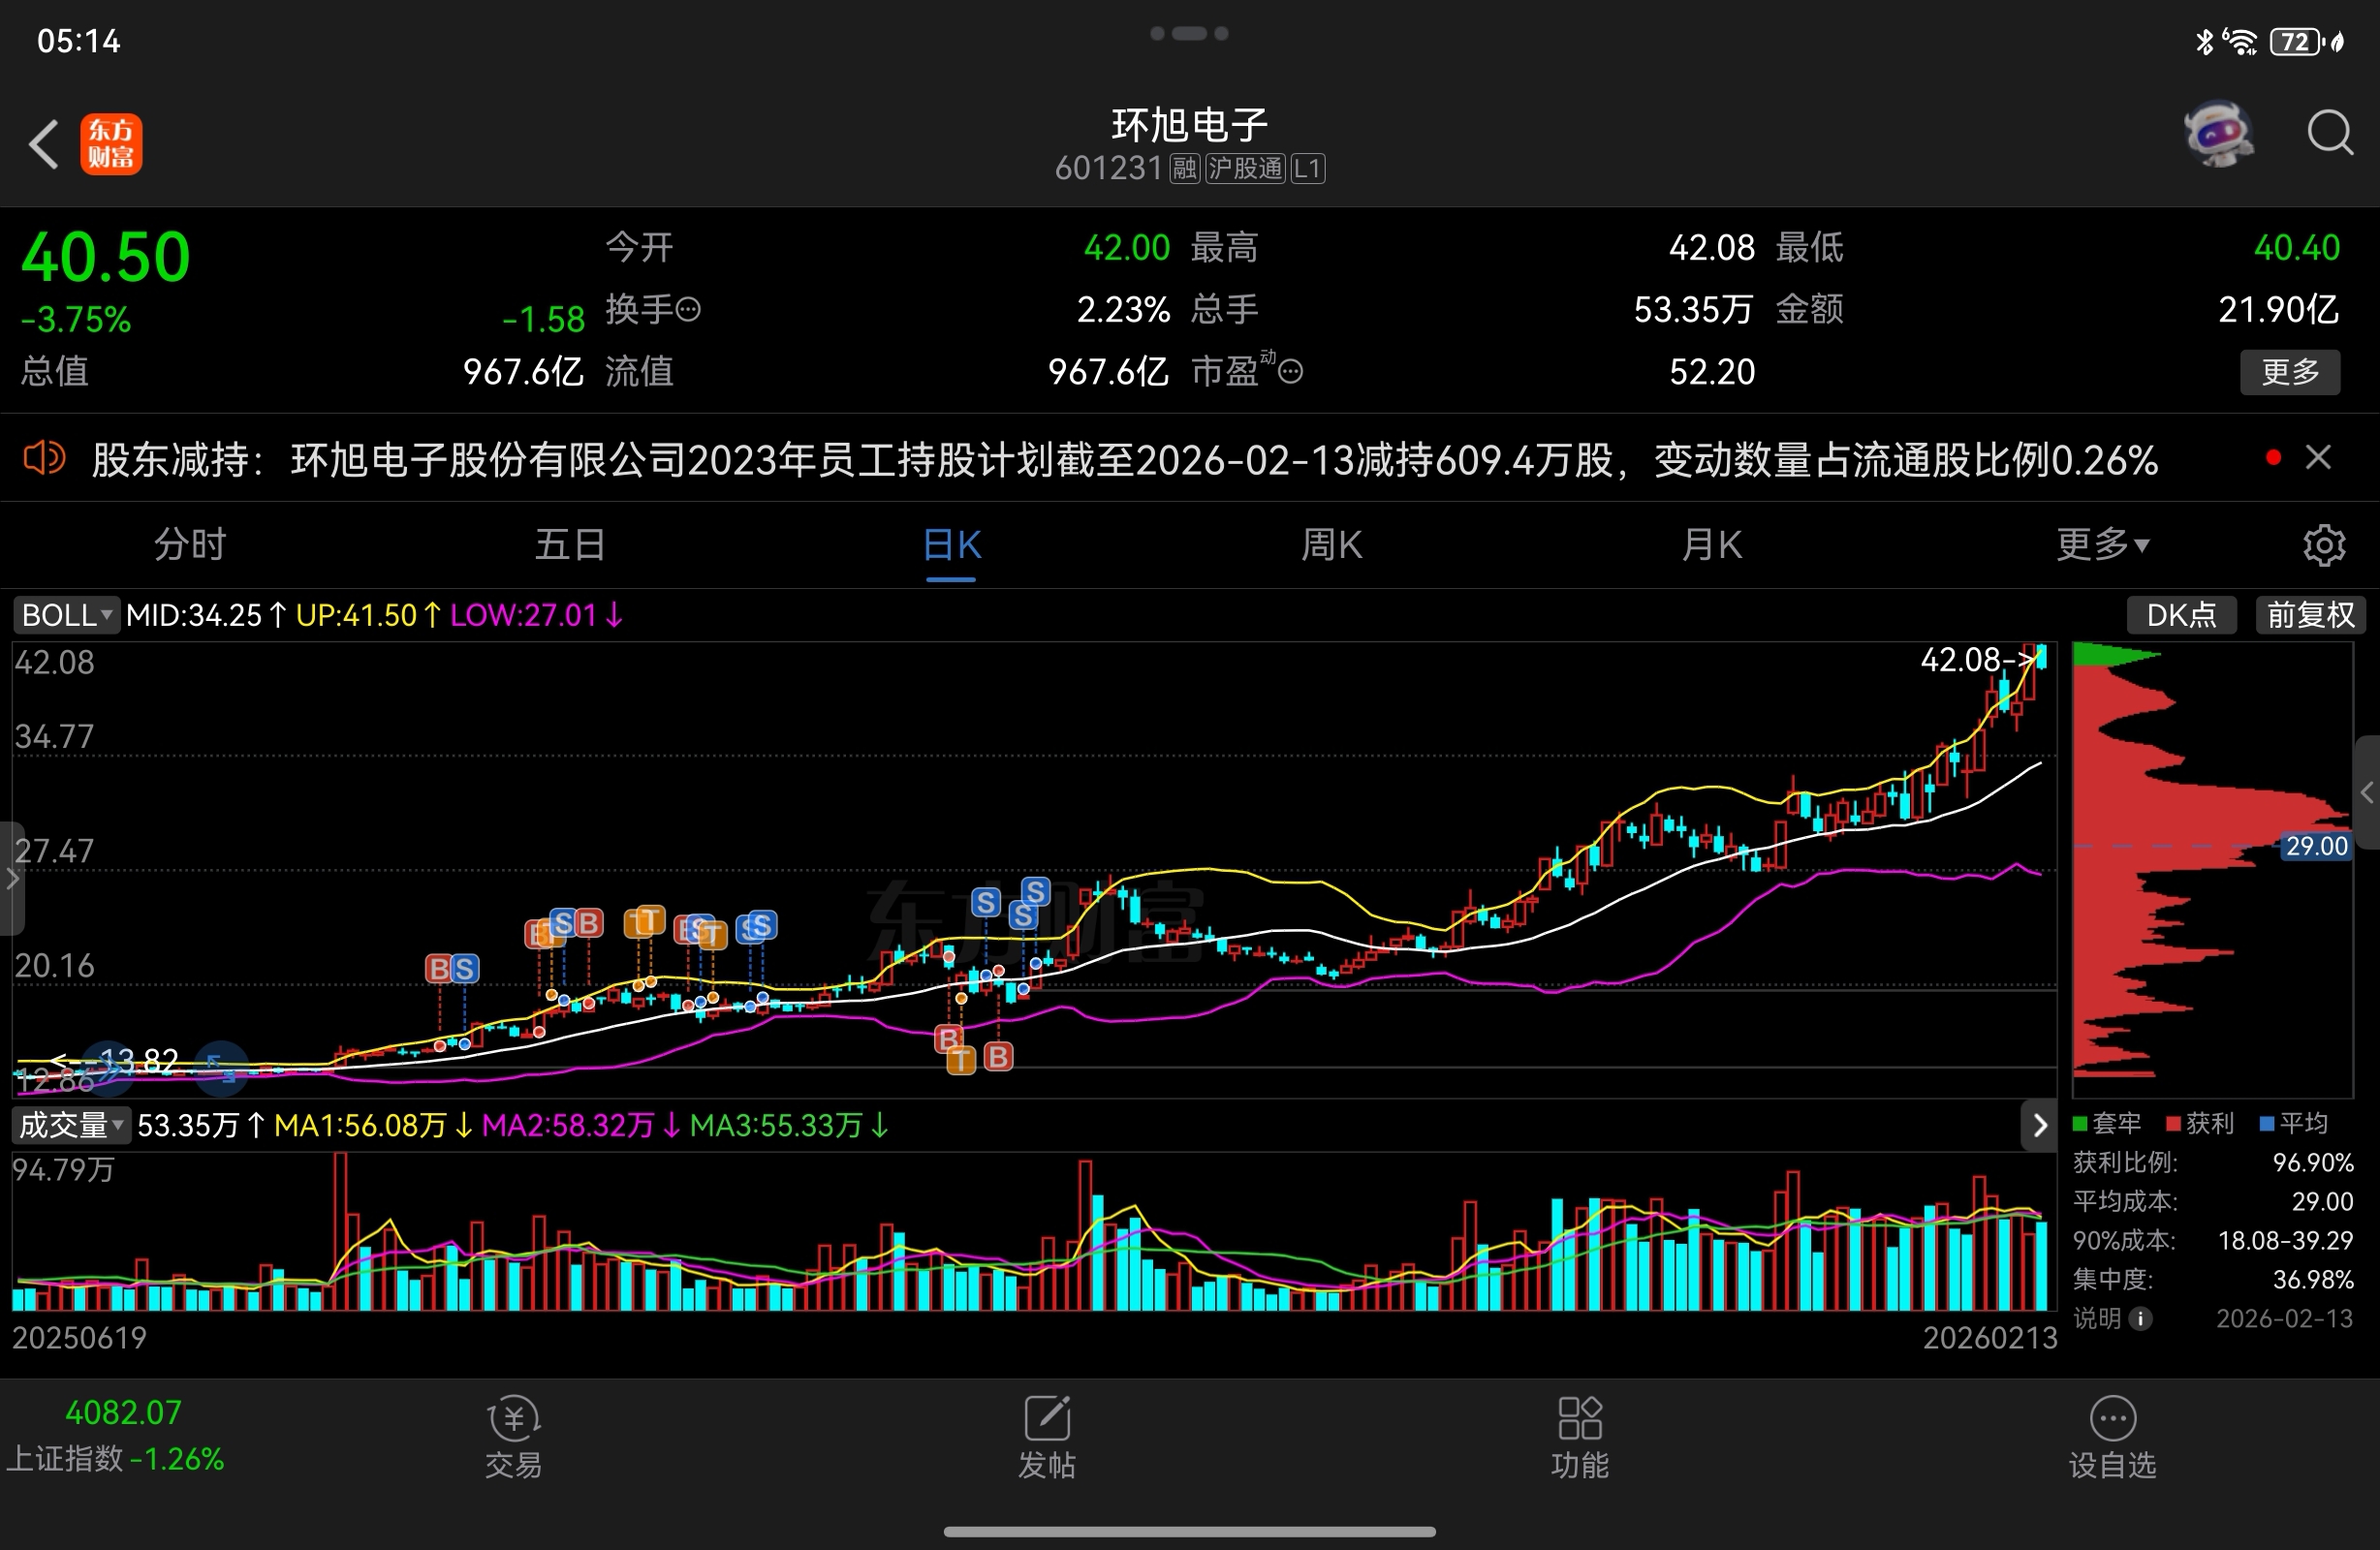
Task: Tap the 东方财富 logo icon
Action: (x=111, y=144)
